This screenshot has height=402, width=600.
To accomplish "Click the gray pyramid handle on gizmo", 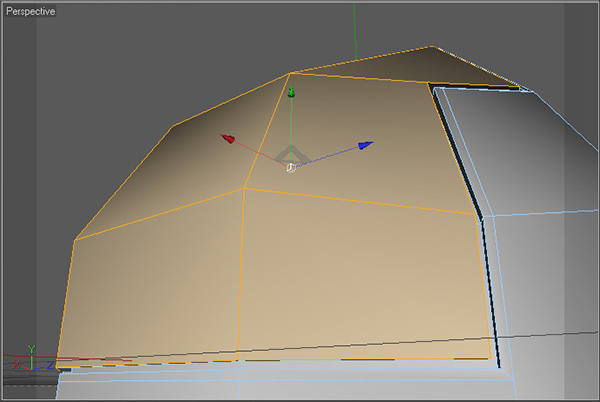I will [290, 155].
